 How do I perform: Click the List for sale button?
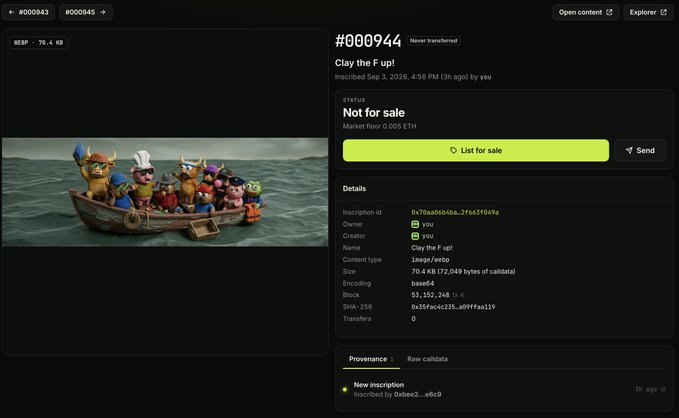click(x=476, y=150)
